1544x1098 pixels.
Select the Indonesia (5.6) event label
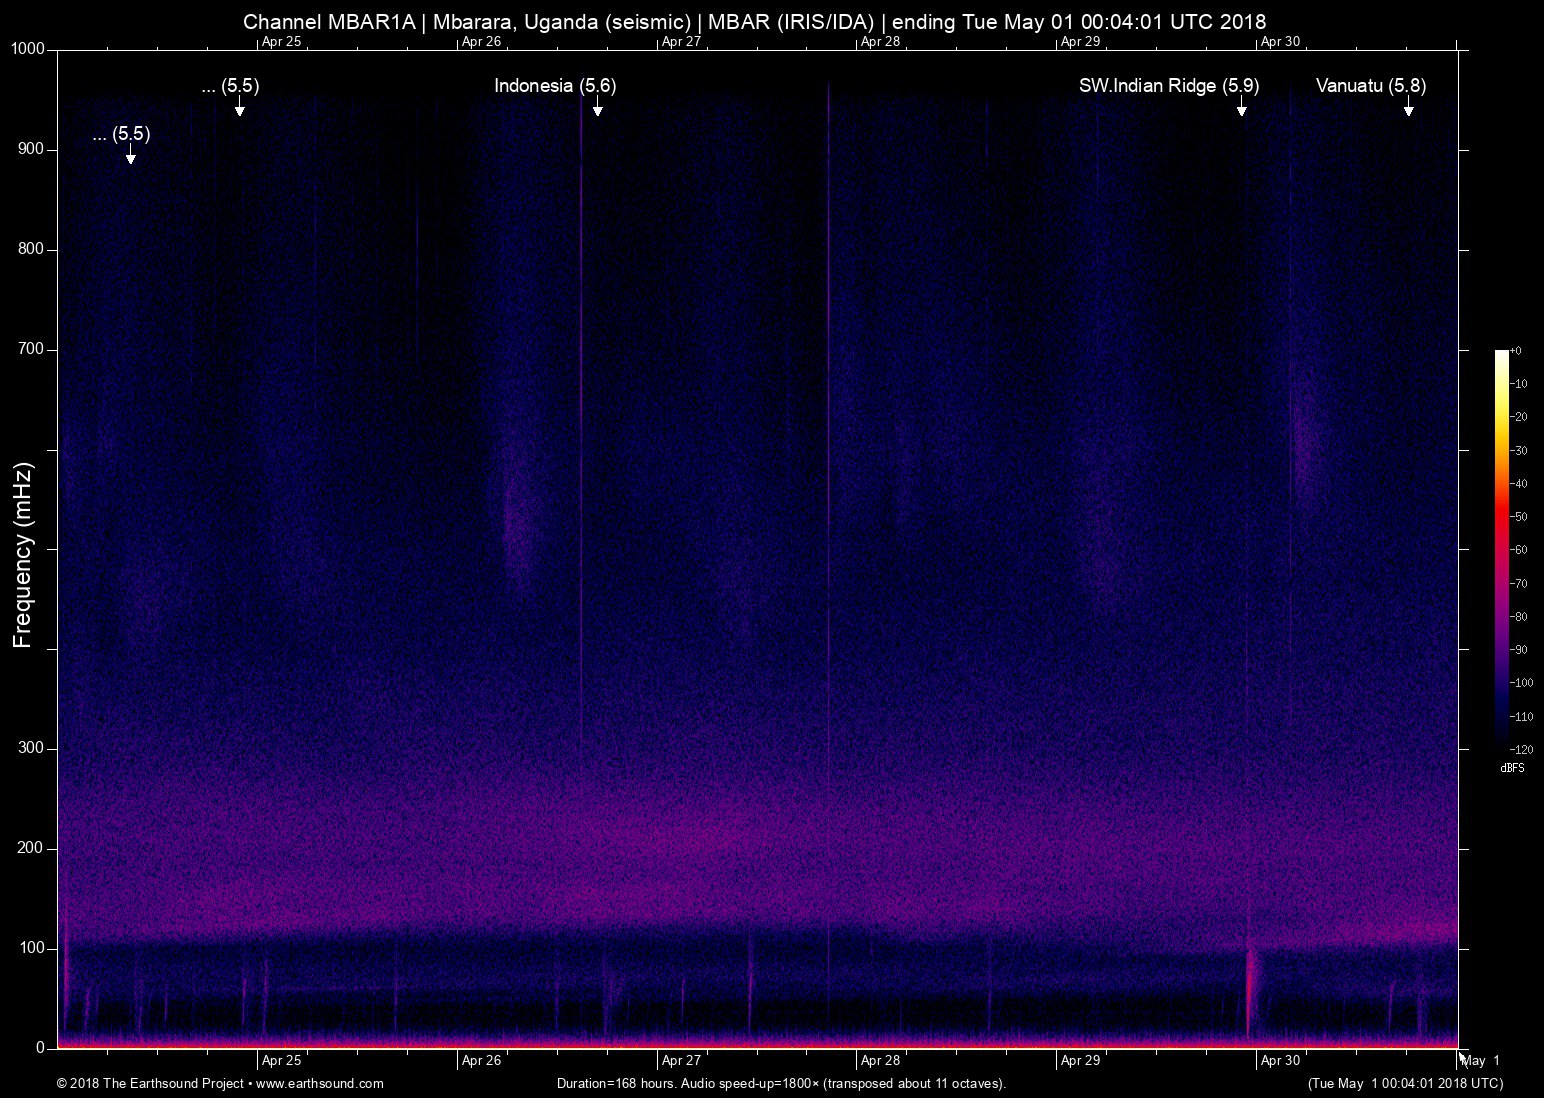point(555,86)
